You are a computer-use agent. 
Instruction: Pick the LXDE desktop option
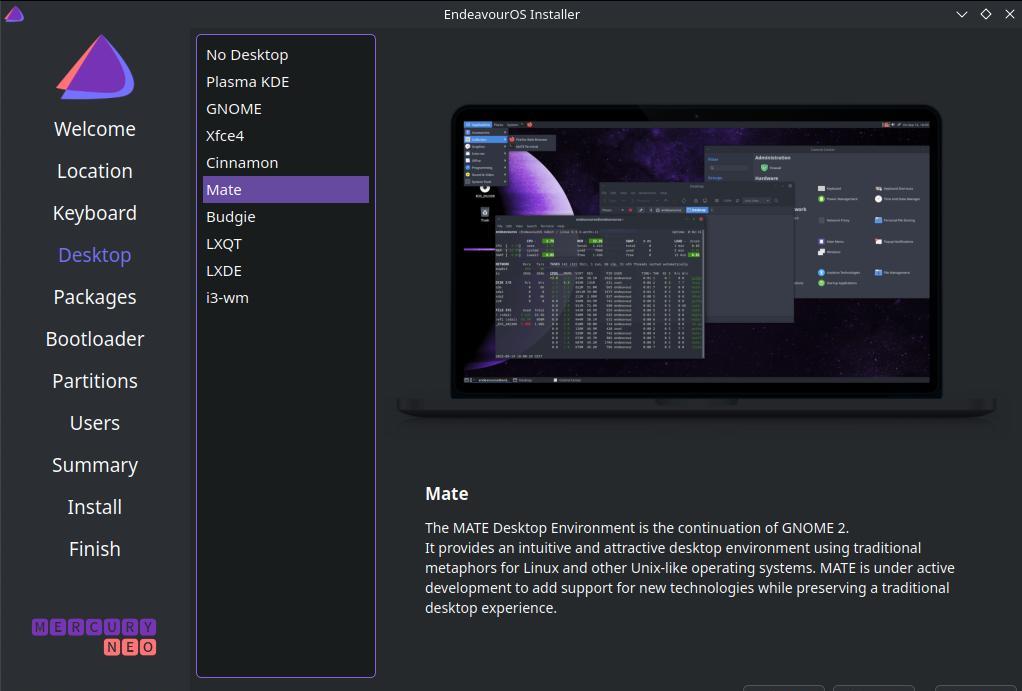285,271
